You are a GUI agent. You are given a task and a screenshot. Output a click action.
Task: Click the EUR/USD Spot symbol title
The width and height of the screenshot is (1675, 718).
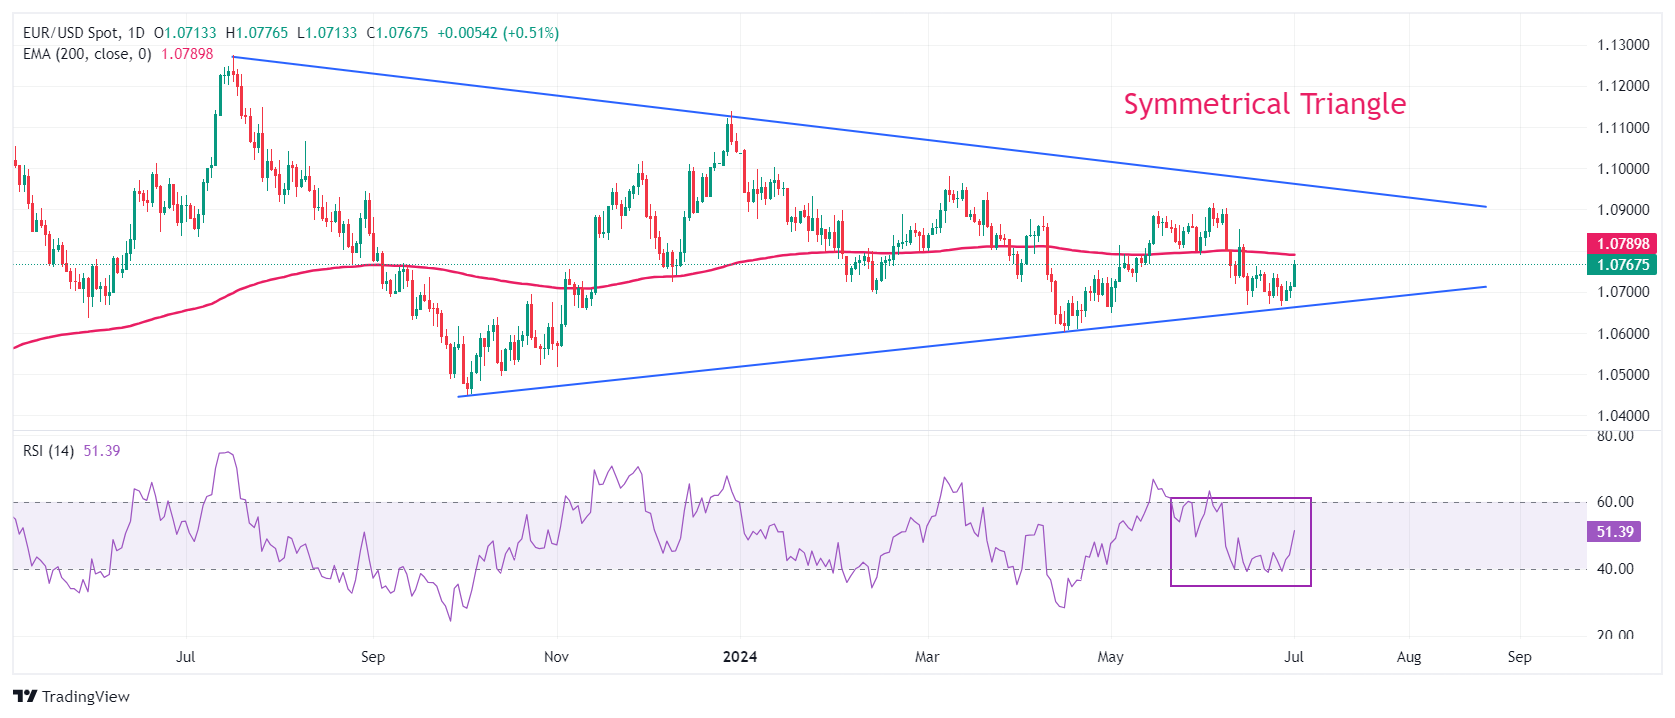point(70,33)
